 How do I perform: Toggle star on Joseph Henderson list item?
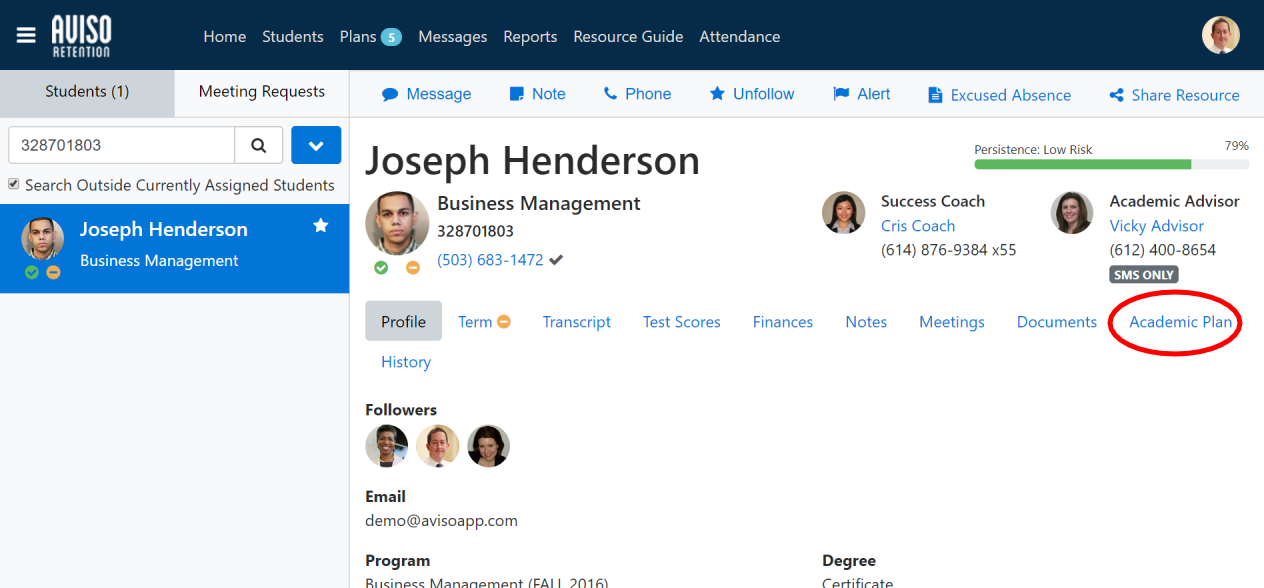pyautogui.click(x=321, y=226)
